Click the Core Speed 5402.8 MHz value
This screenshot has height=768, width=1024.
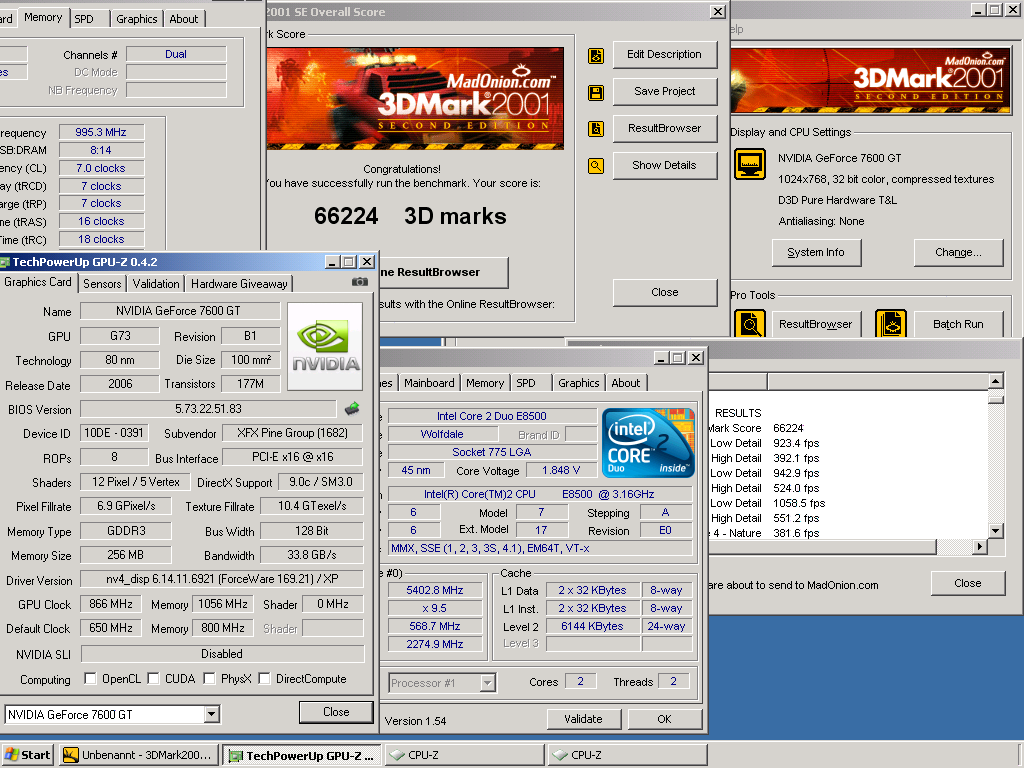[435, 590]
